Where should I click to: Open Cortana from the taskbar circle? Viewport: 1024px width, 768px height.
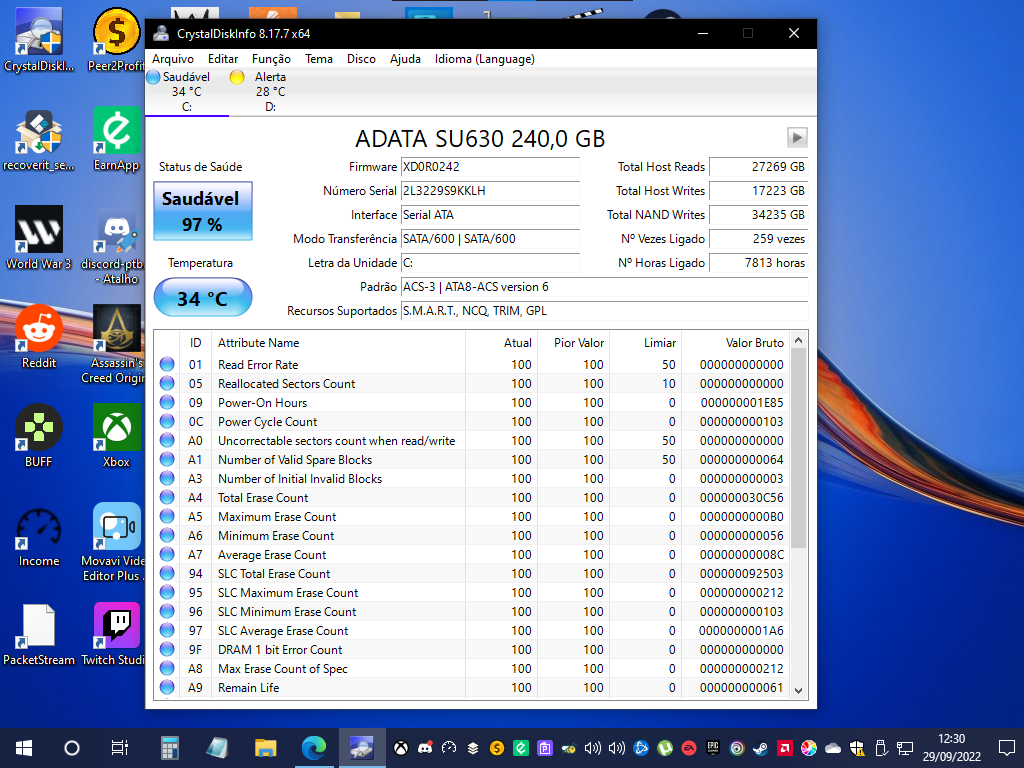[72, 748]
